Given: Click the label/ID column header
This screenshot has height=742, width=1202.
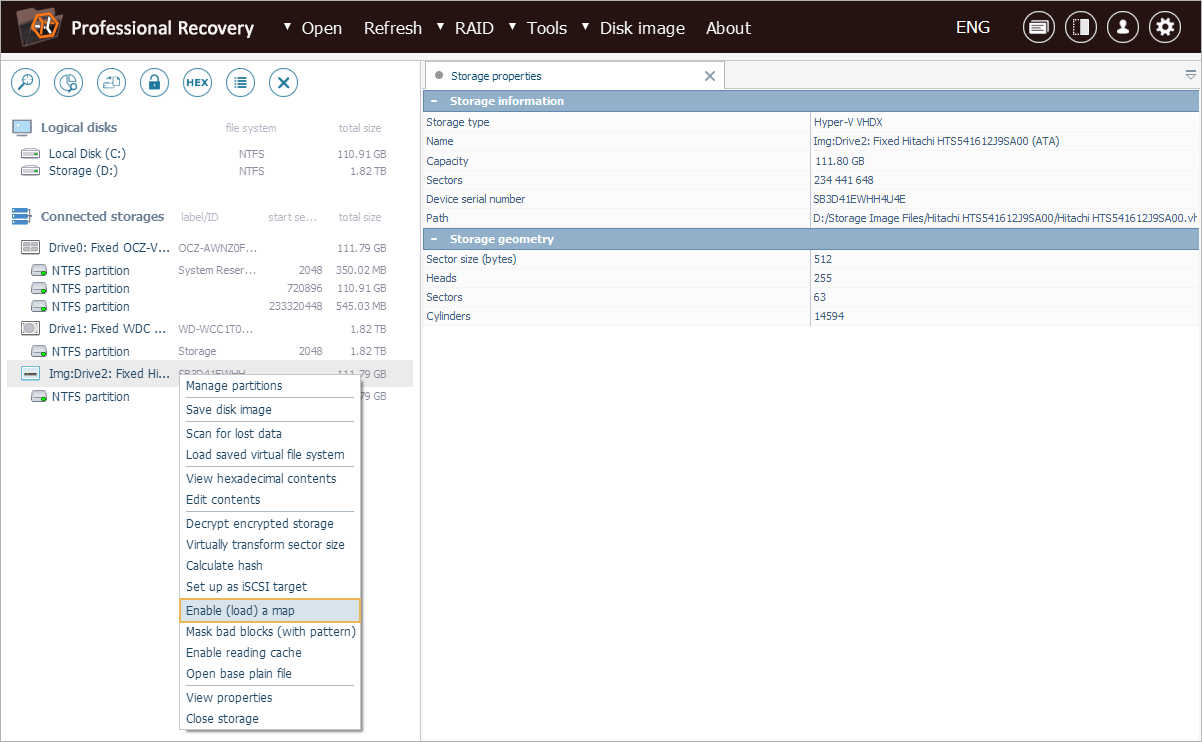Looking at the screenshot, I should coord(199,217).
